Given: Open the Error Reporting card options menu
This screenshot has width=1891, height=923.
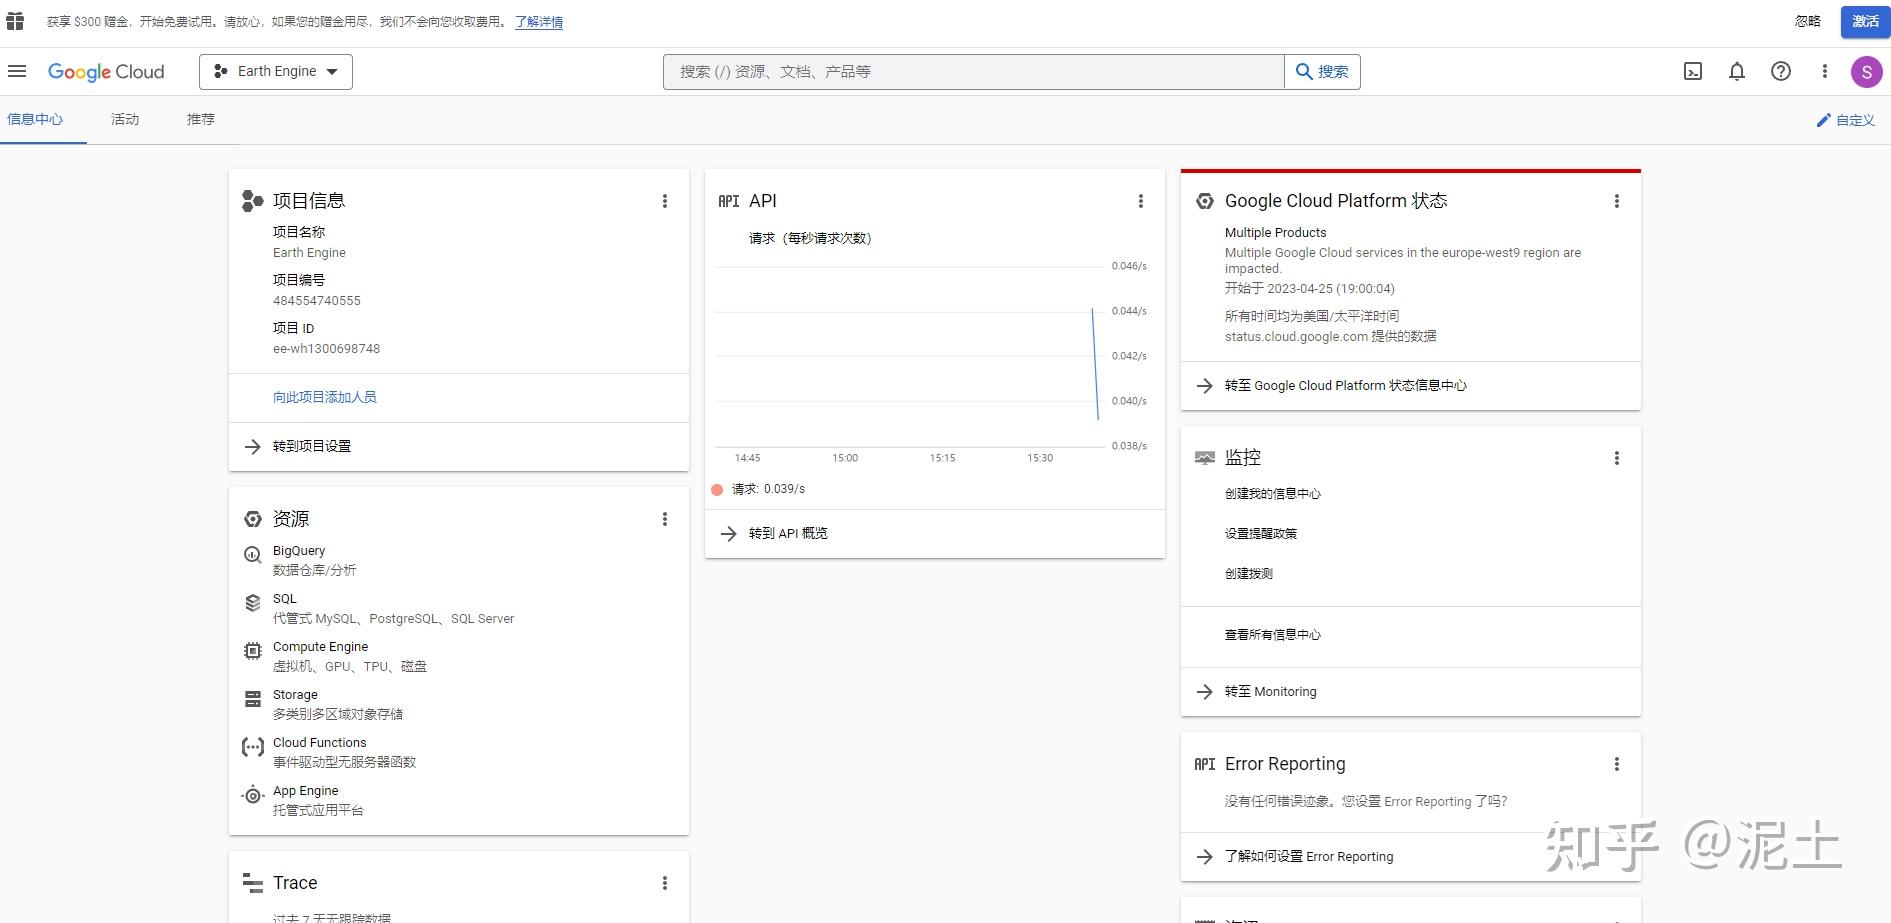Looking at the screenshot, I should tap(1617, 764).
